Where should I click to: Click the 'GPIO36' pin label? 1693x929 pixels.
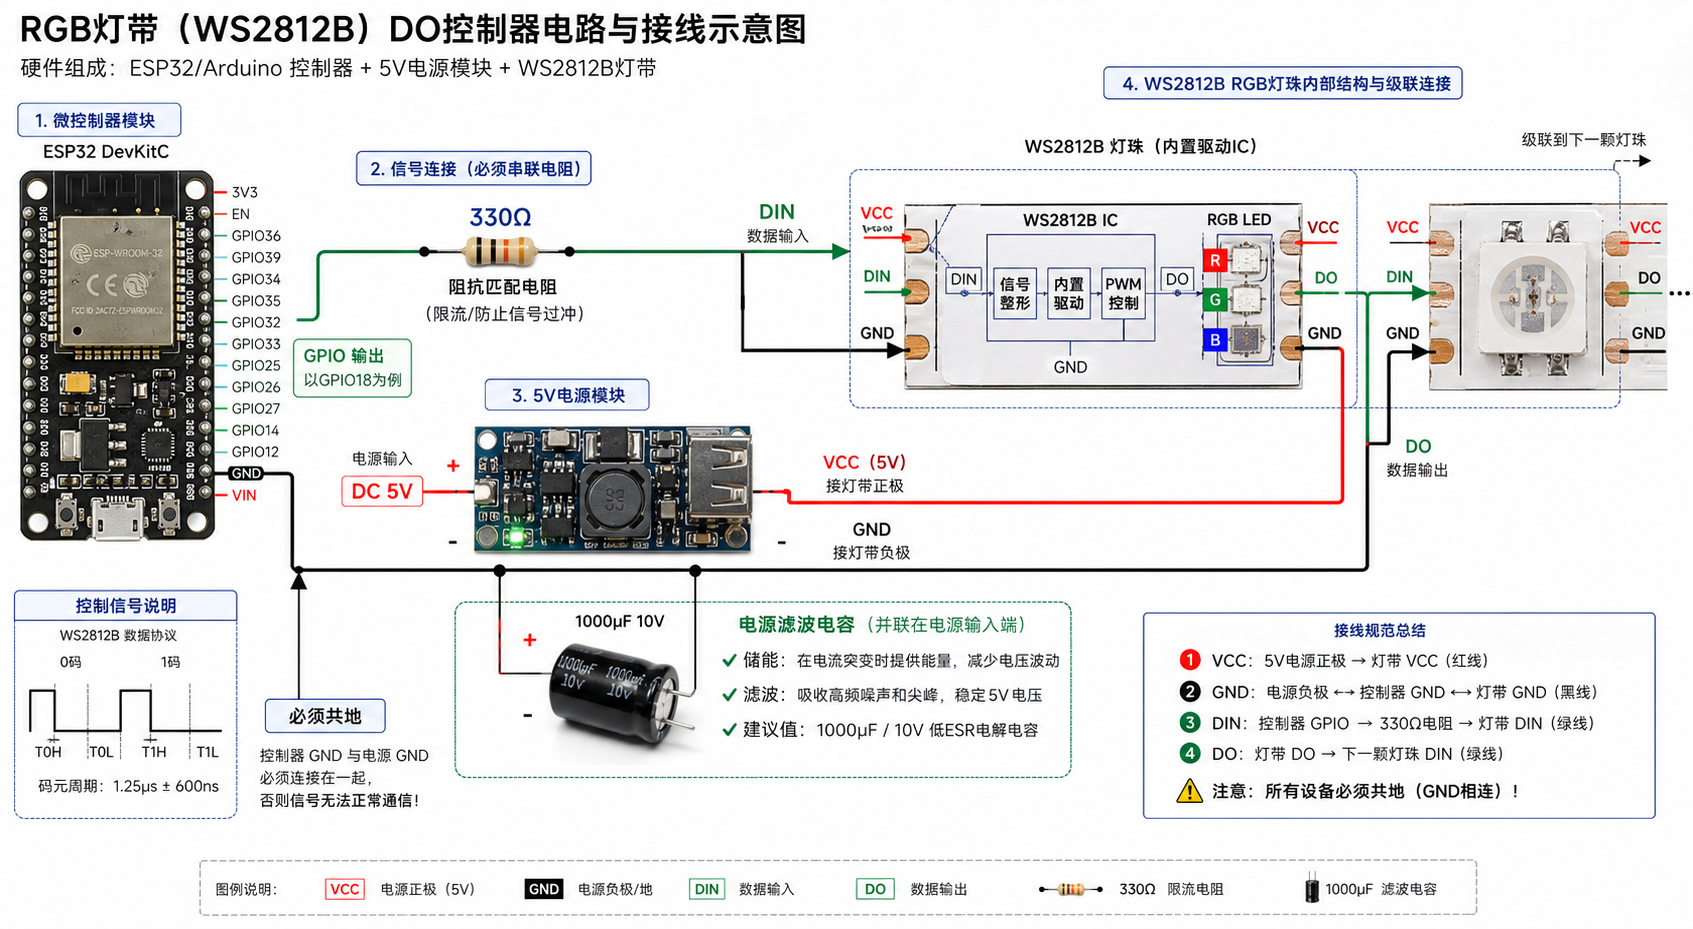tap(256, 236)
